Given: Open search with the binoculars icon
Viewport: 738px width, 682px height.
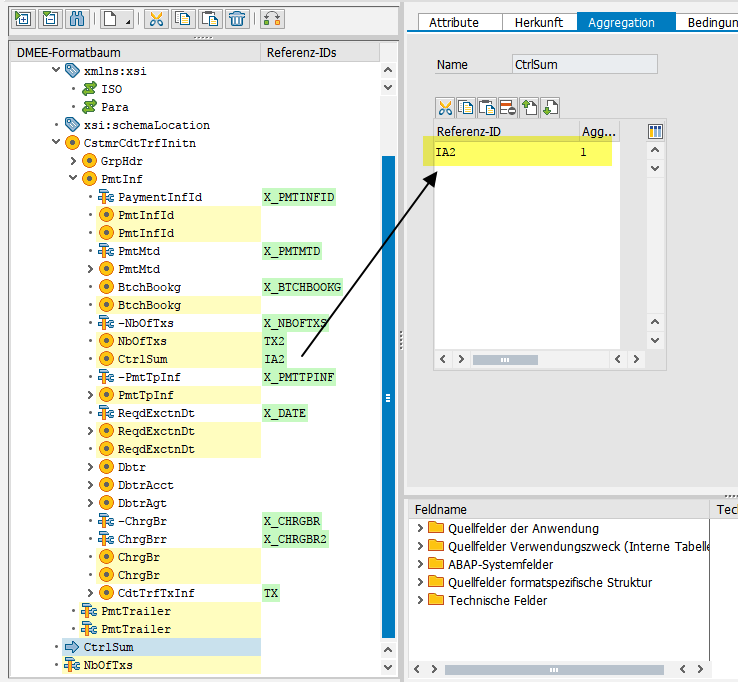Looking at the screenshot, I should coord(76,19).
